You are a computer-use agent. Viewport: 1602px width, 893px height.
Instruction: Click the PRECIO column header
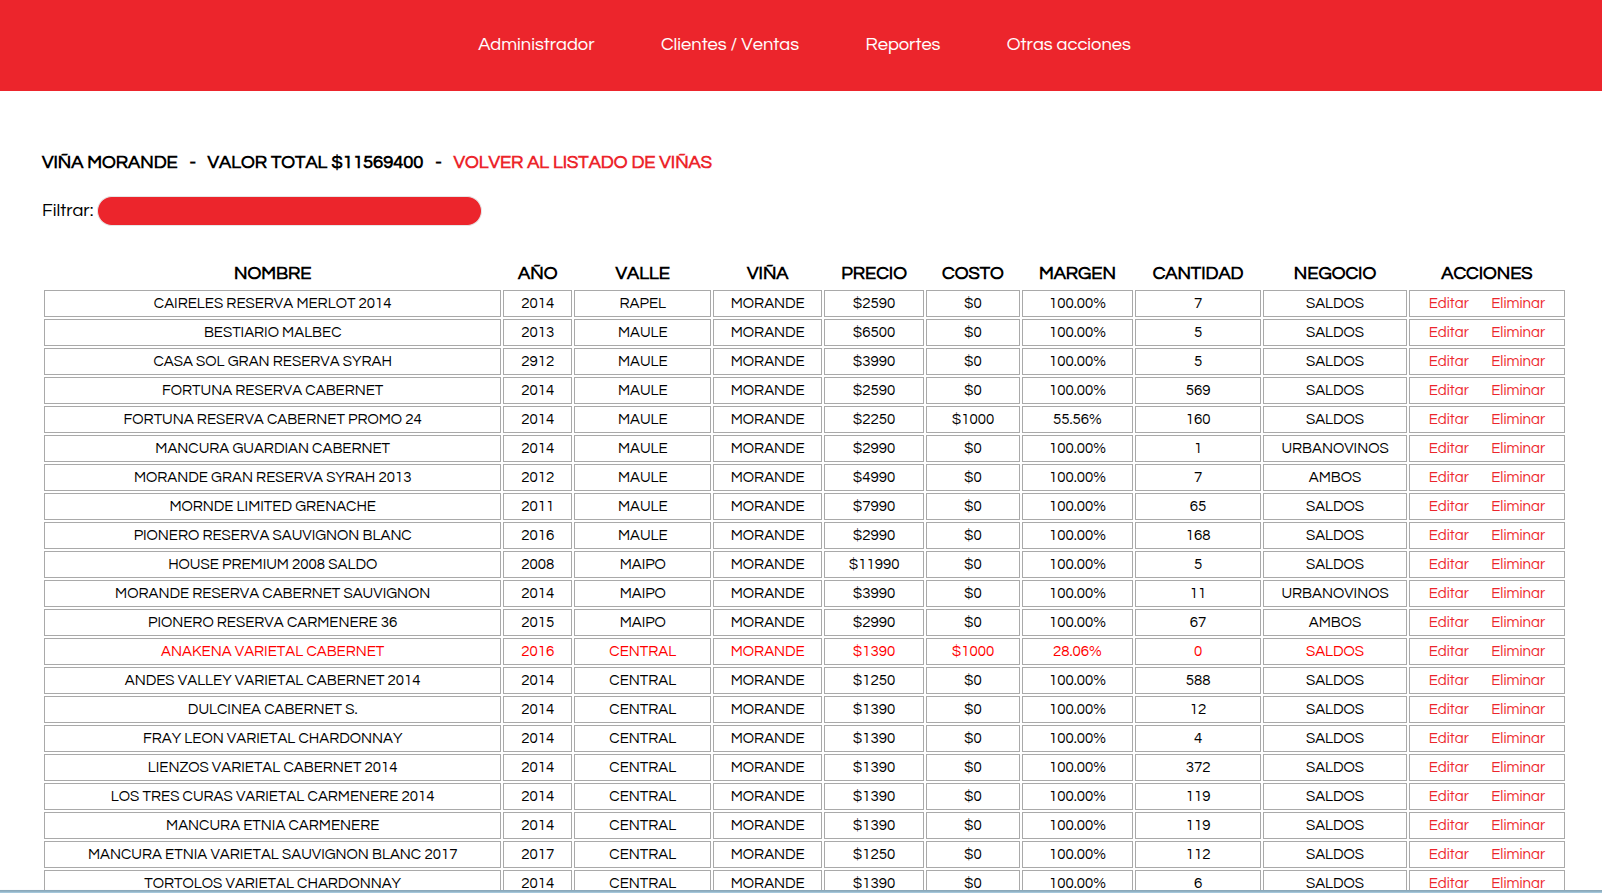(874, 273)
